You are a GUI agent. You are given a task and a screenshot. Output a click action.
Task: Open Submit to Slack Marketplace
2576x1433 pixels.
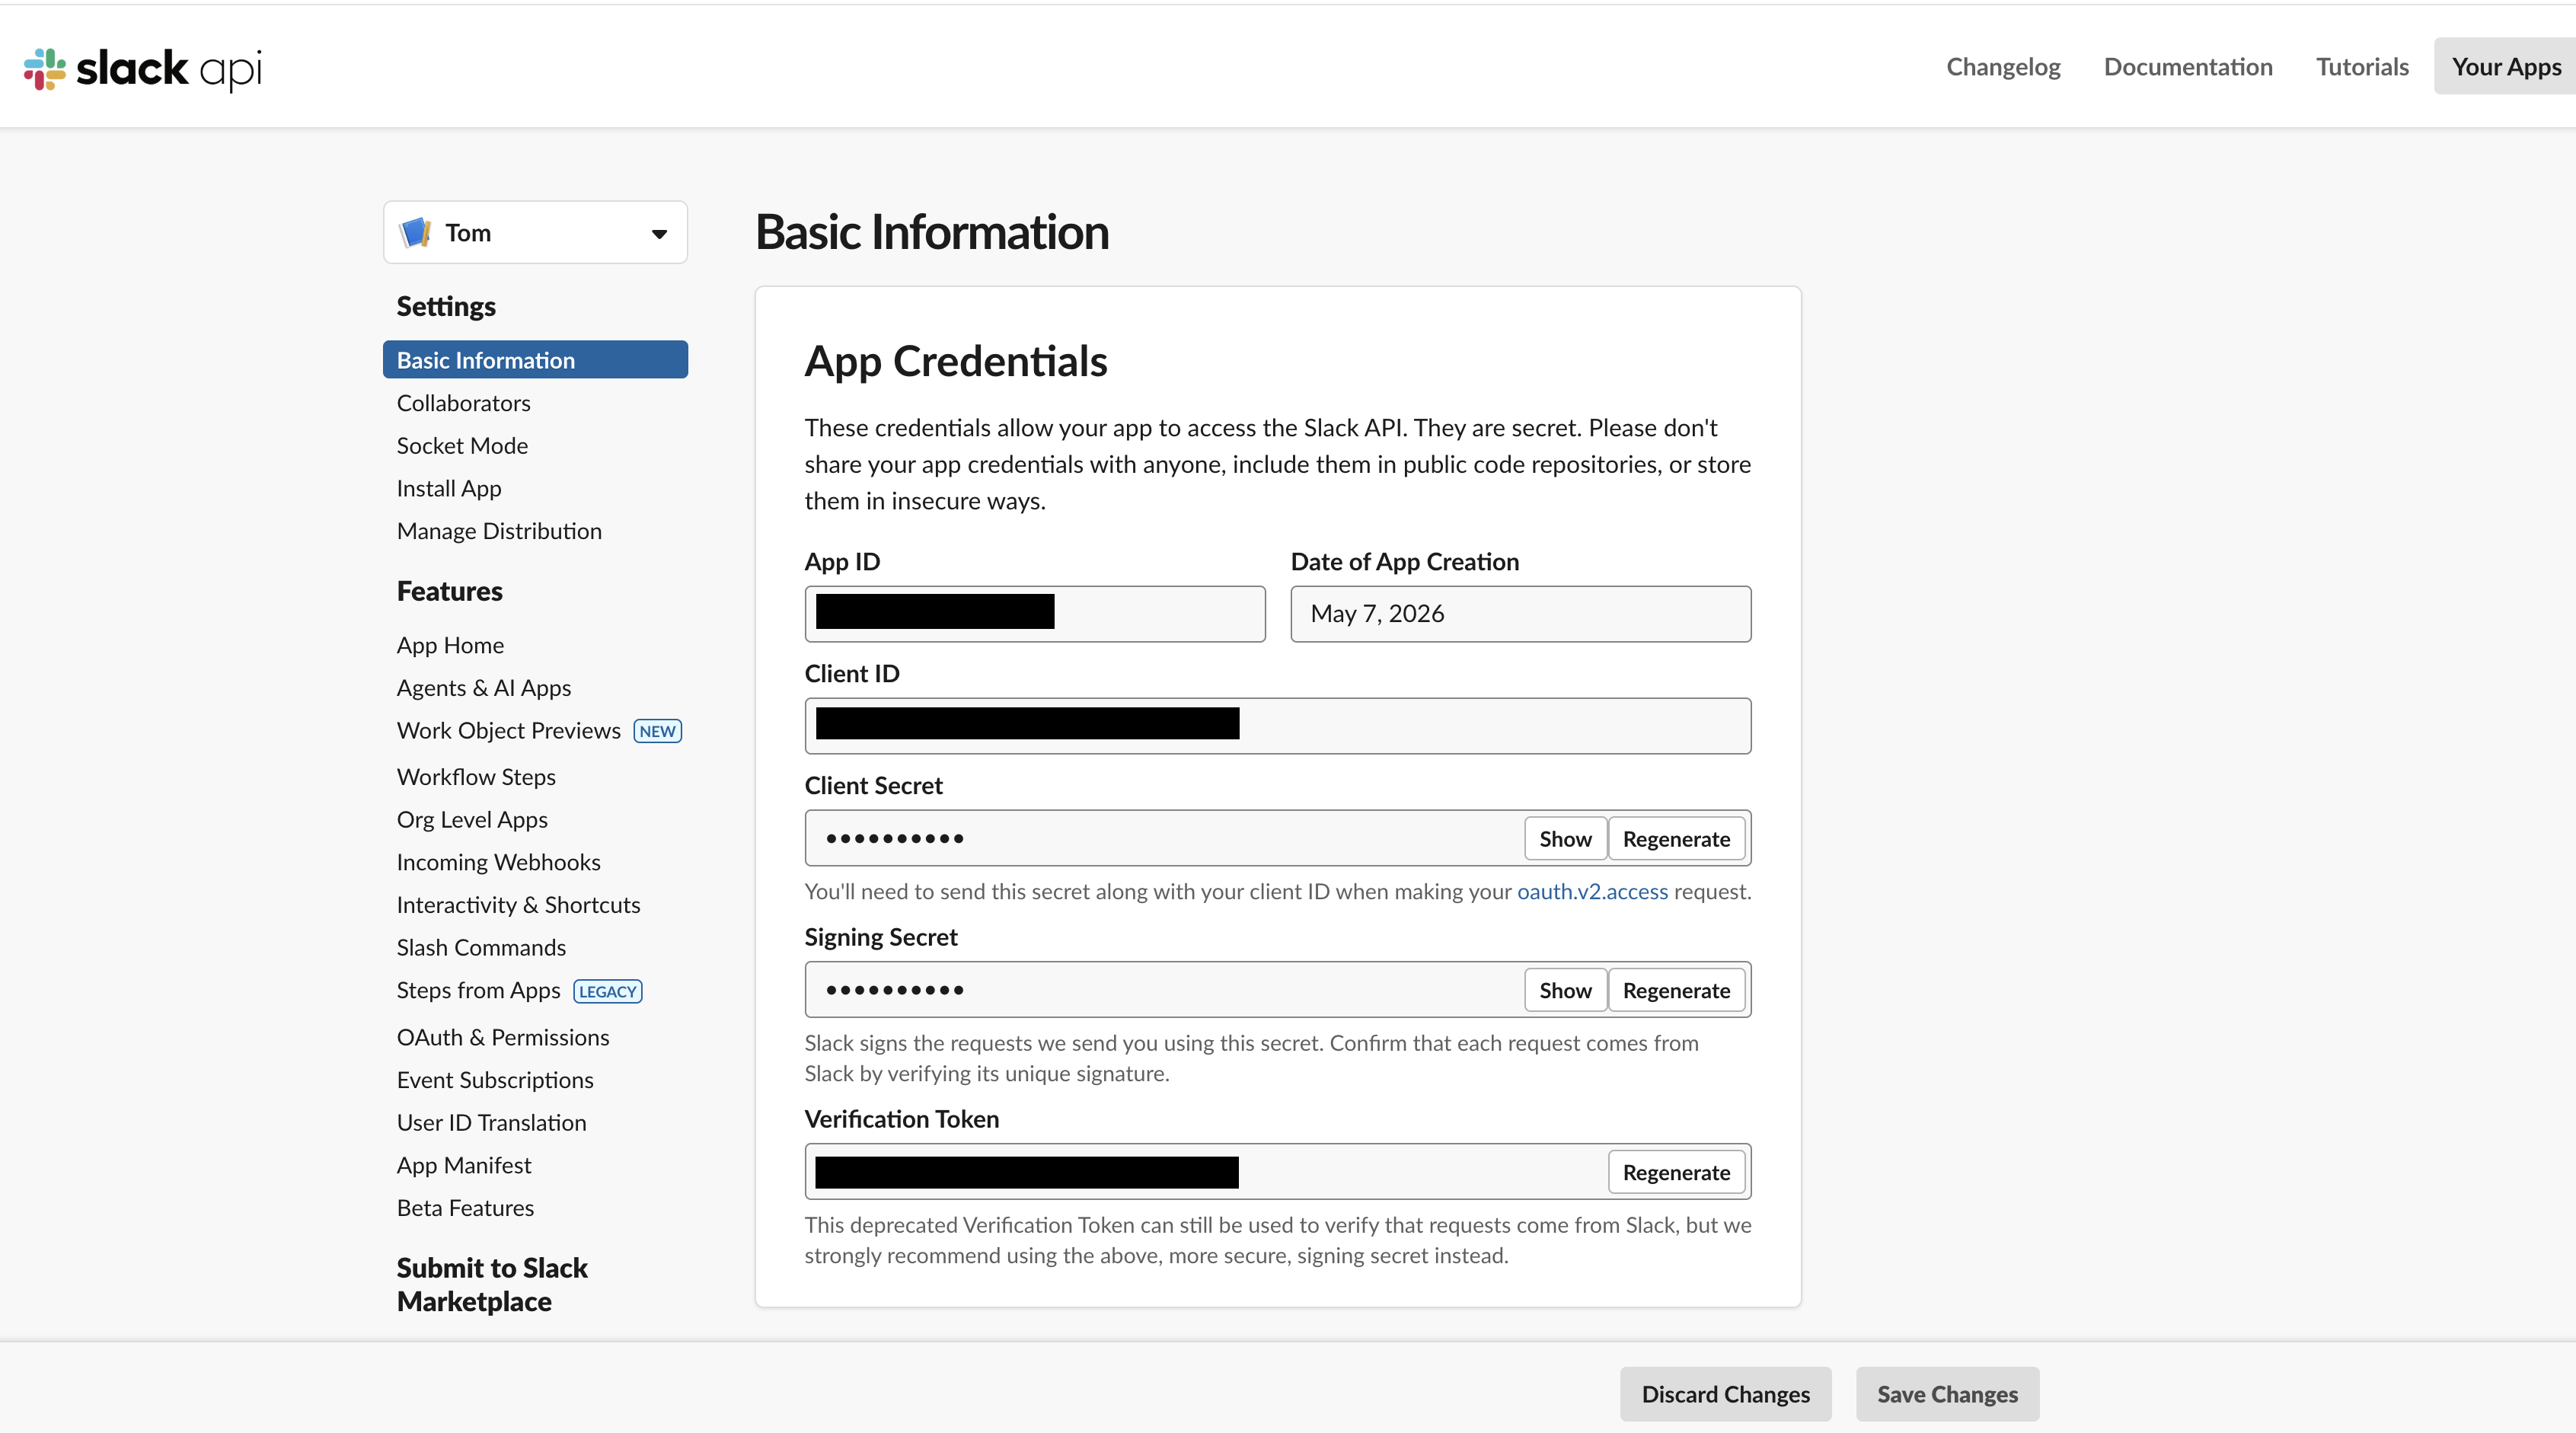coord(492,1285)
